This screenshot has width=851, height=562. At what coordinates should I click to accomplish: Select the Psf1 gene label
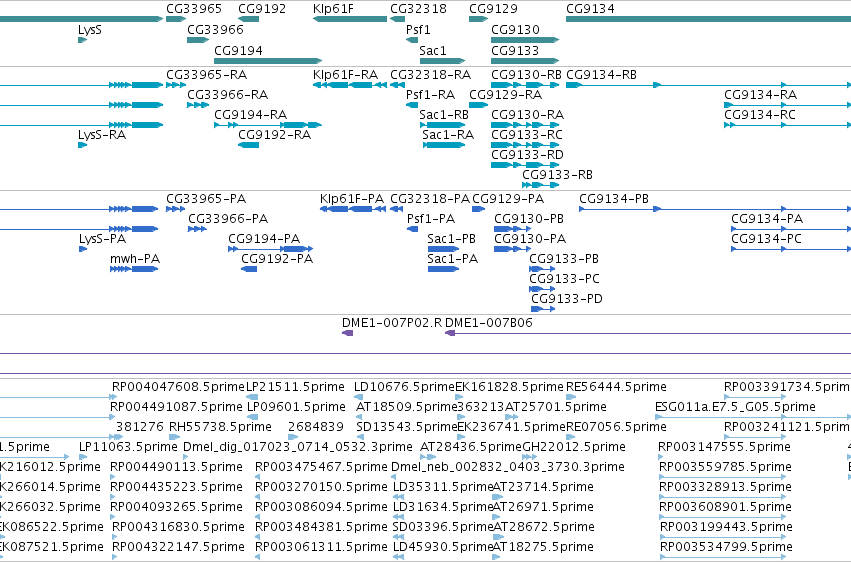click(x=418, y=29)
